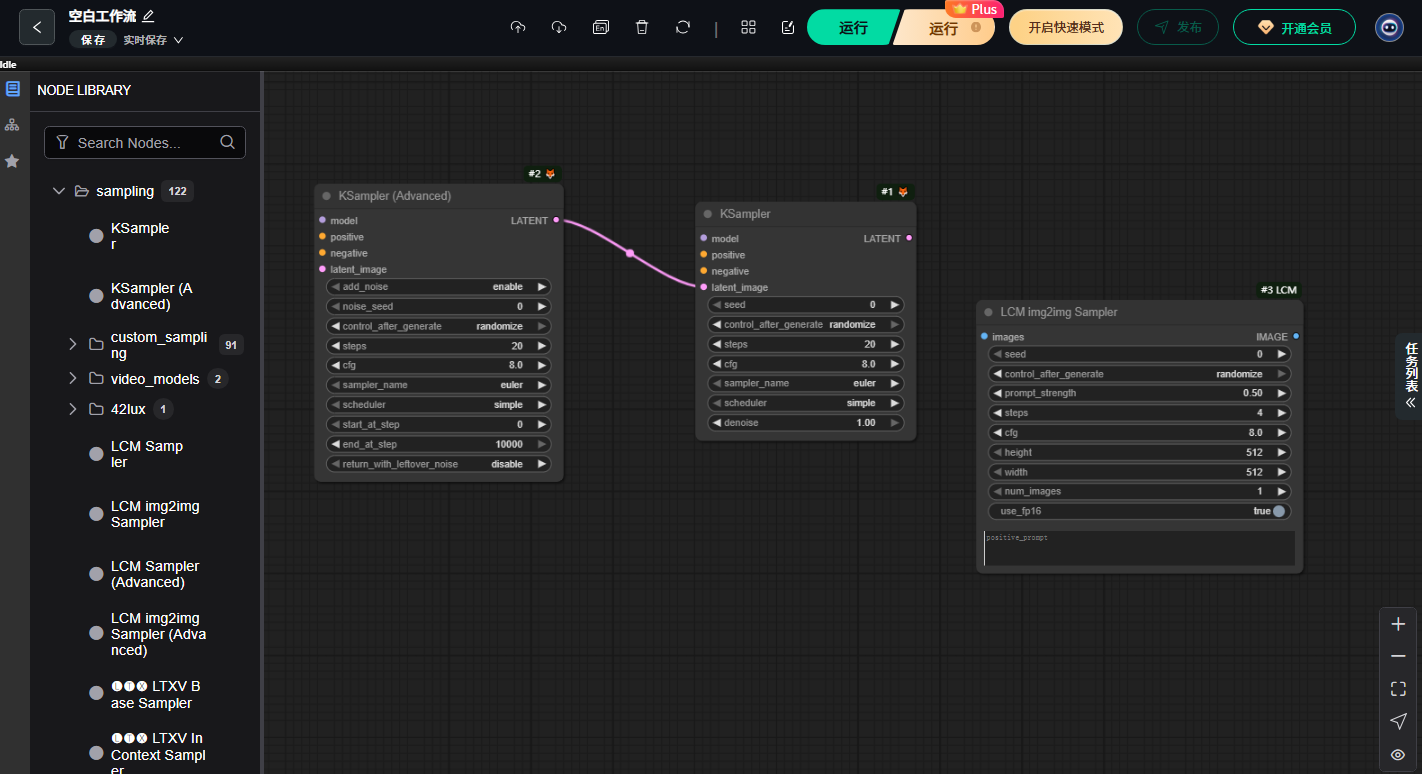This screenshot has width=1422, height=774.
Task: Zoom in with the plus canvas button
Action: click(1398, 624)
